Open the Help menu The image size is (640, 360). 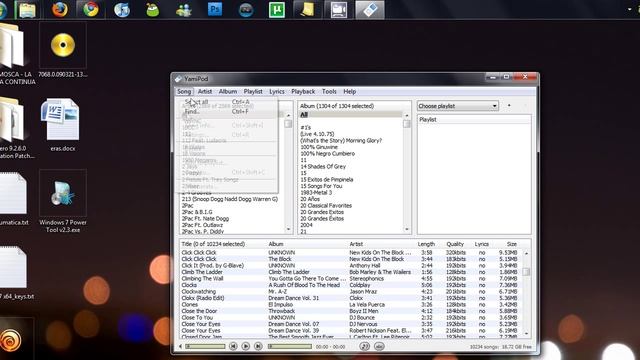[349, 91]
